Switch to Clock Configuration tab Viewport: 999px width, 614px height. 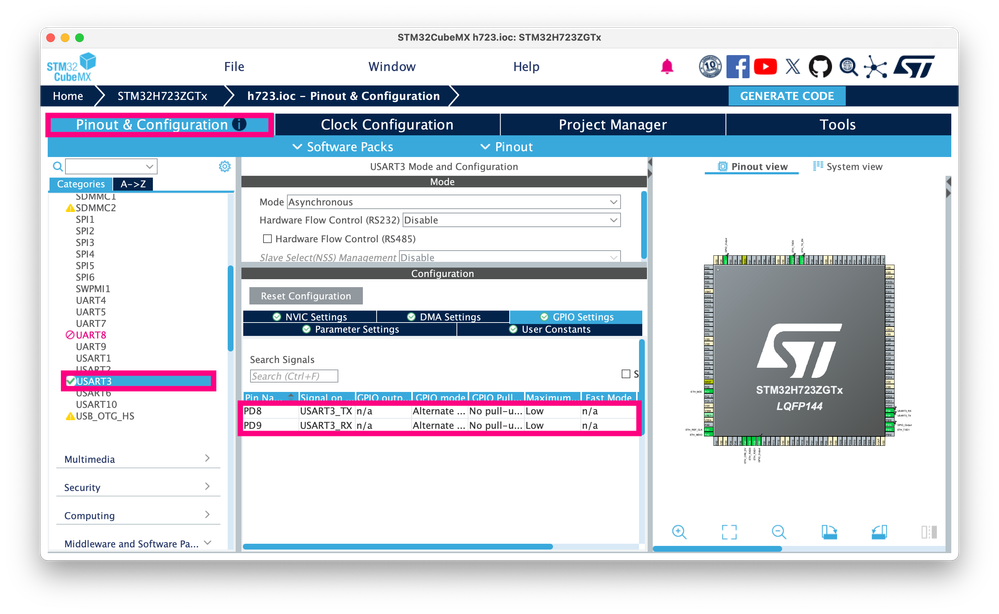[387, 125]
